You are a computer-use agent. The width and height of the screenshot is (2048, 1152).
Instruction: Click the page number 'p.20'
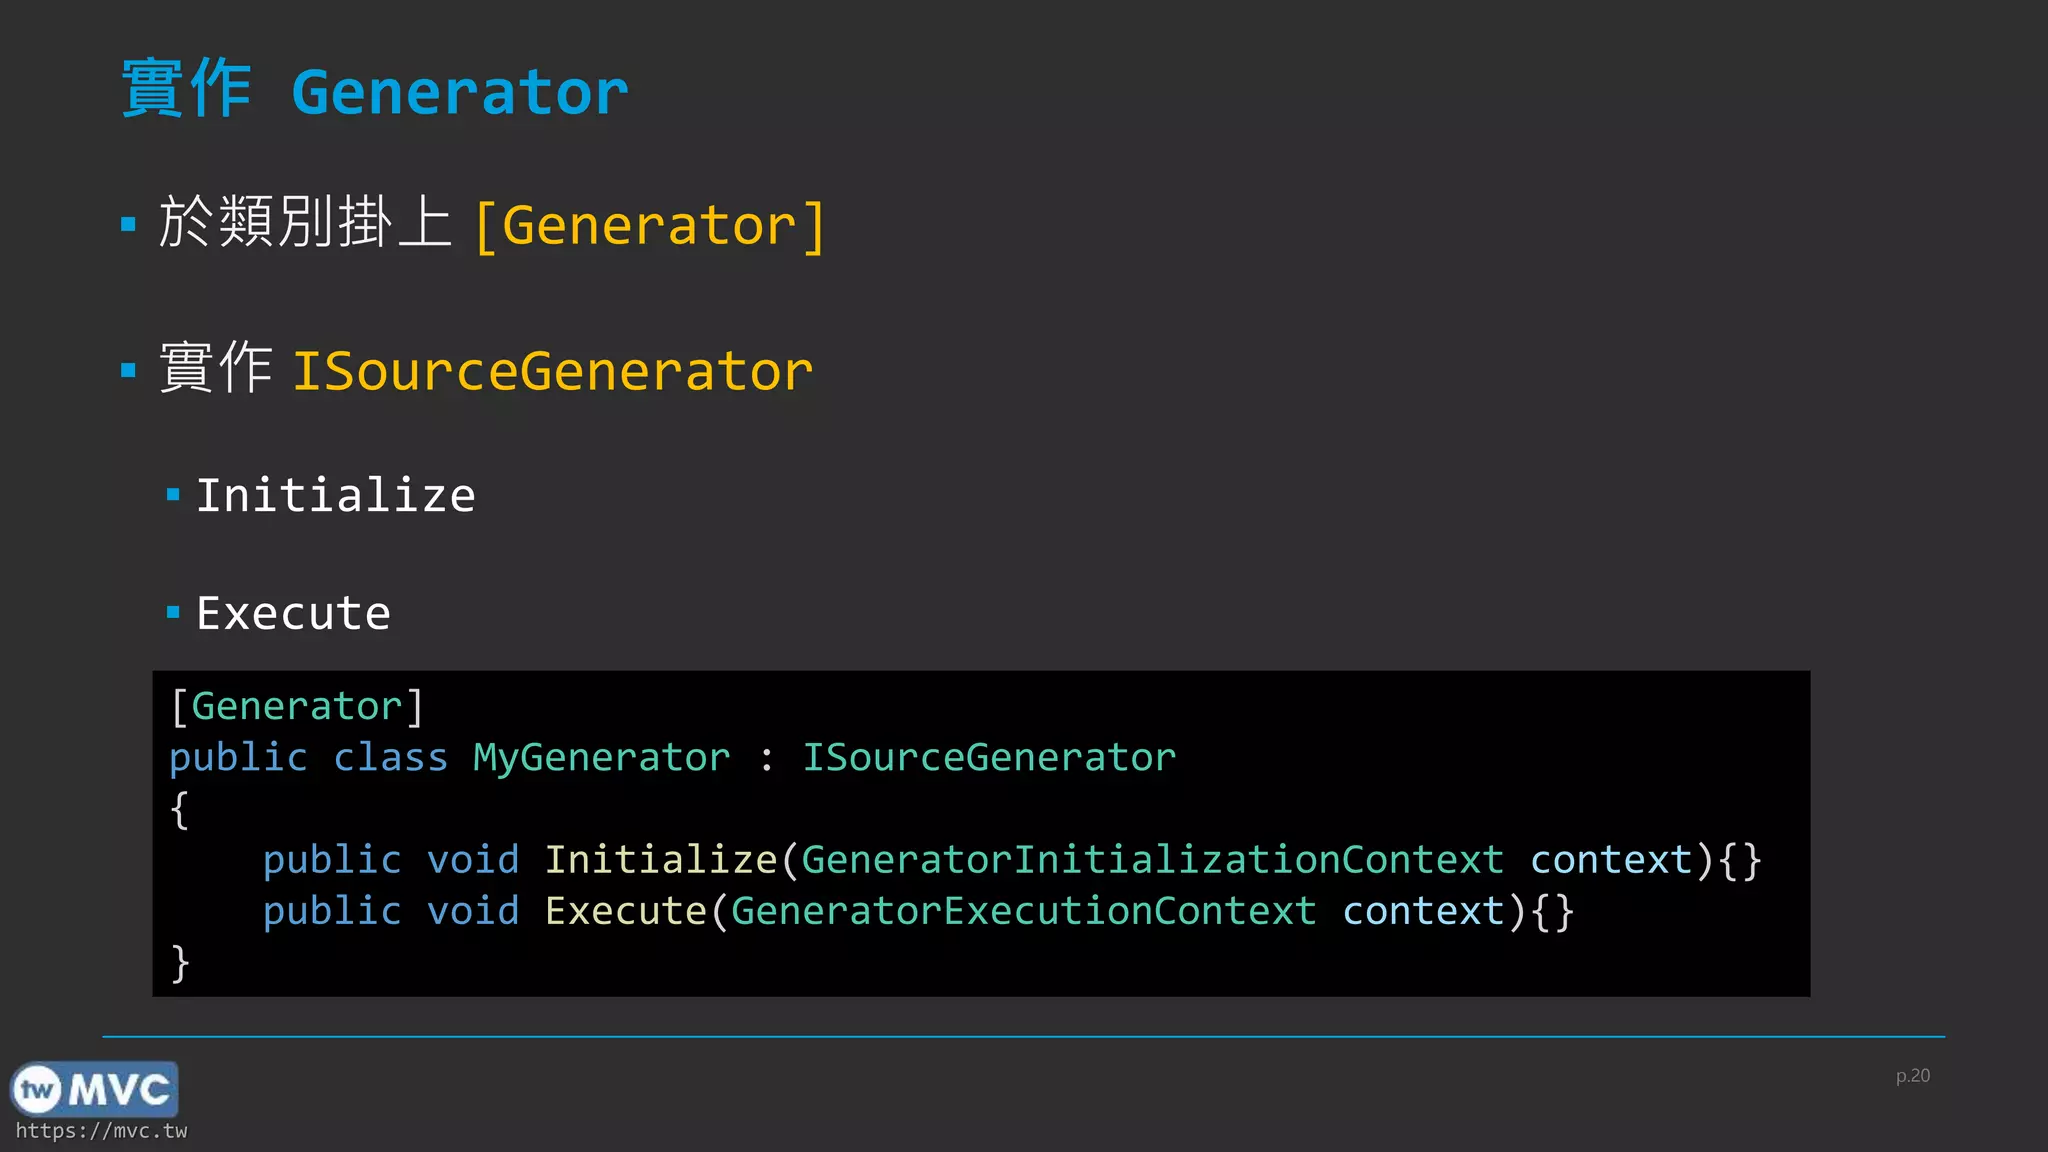click(1913, 1076)
